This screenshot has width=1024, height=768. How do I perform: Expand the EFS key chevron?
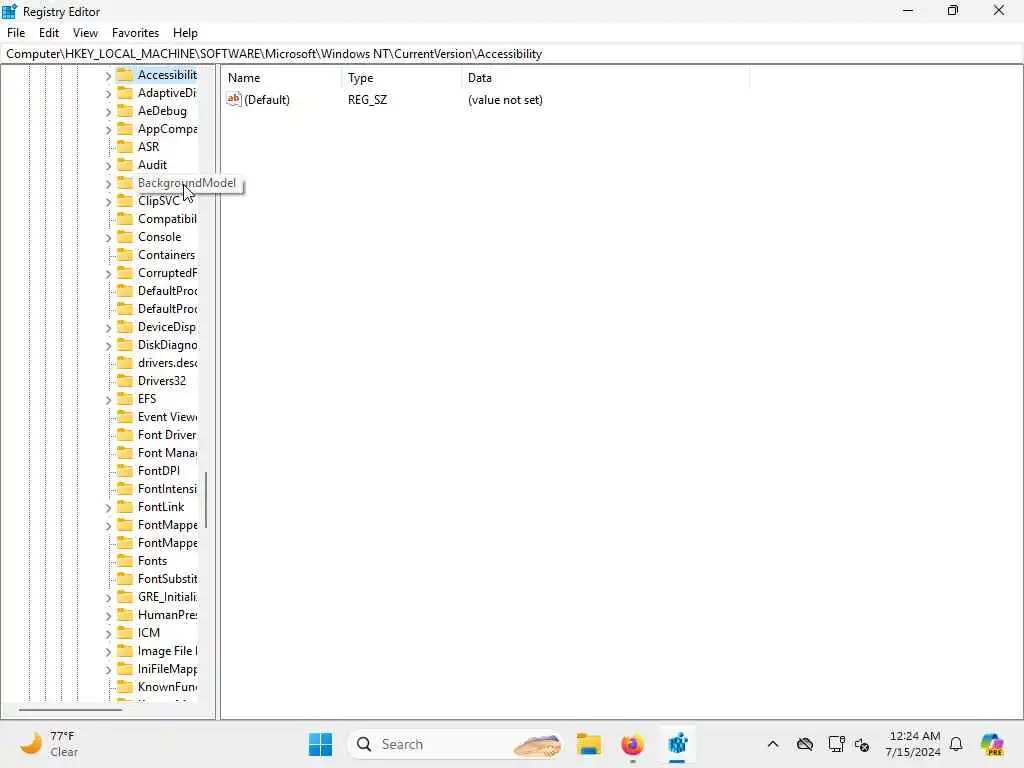pyautogui.click(x=108, y=400)
